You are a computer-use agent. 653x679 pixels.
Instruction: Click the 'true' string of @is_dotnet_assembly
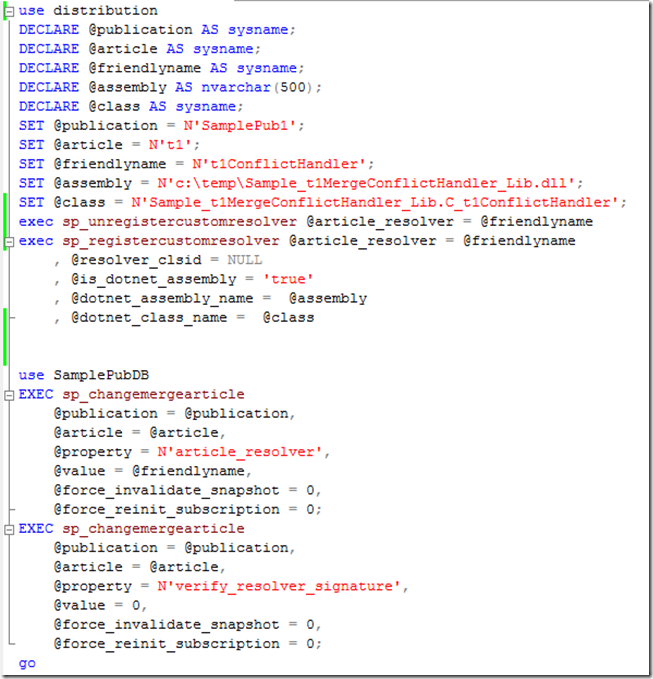[288, 279]
